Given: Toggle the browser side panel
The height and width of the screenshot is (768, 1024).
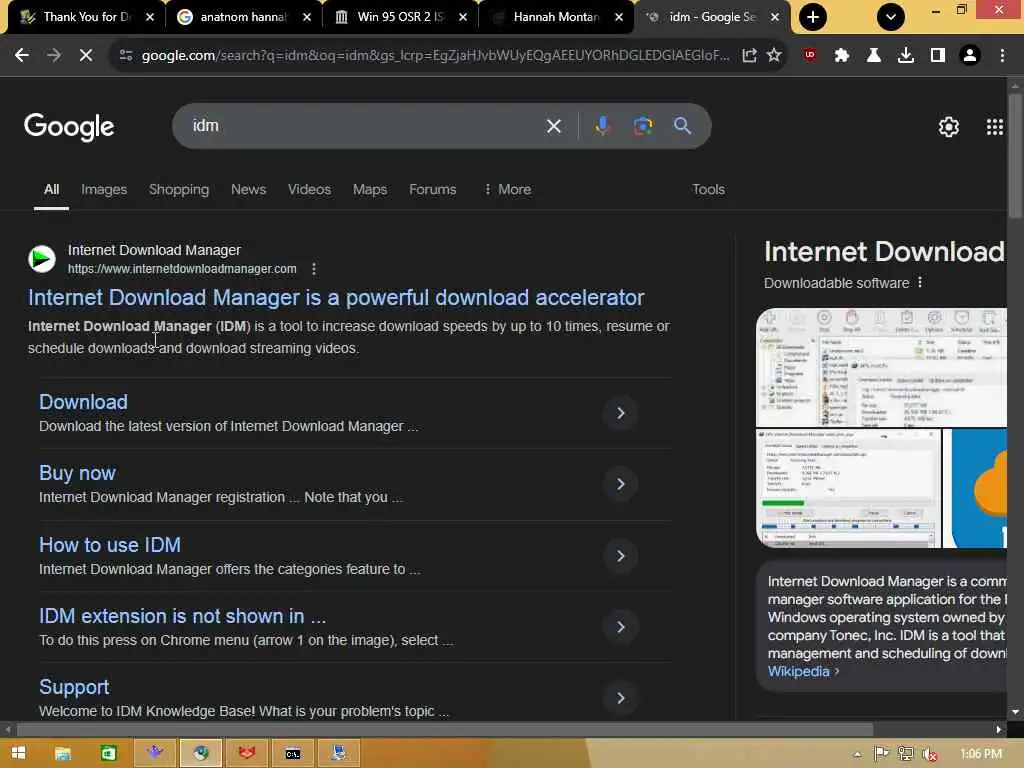Looking at the screenshot, I should [938, 56].
